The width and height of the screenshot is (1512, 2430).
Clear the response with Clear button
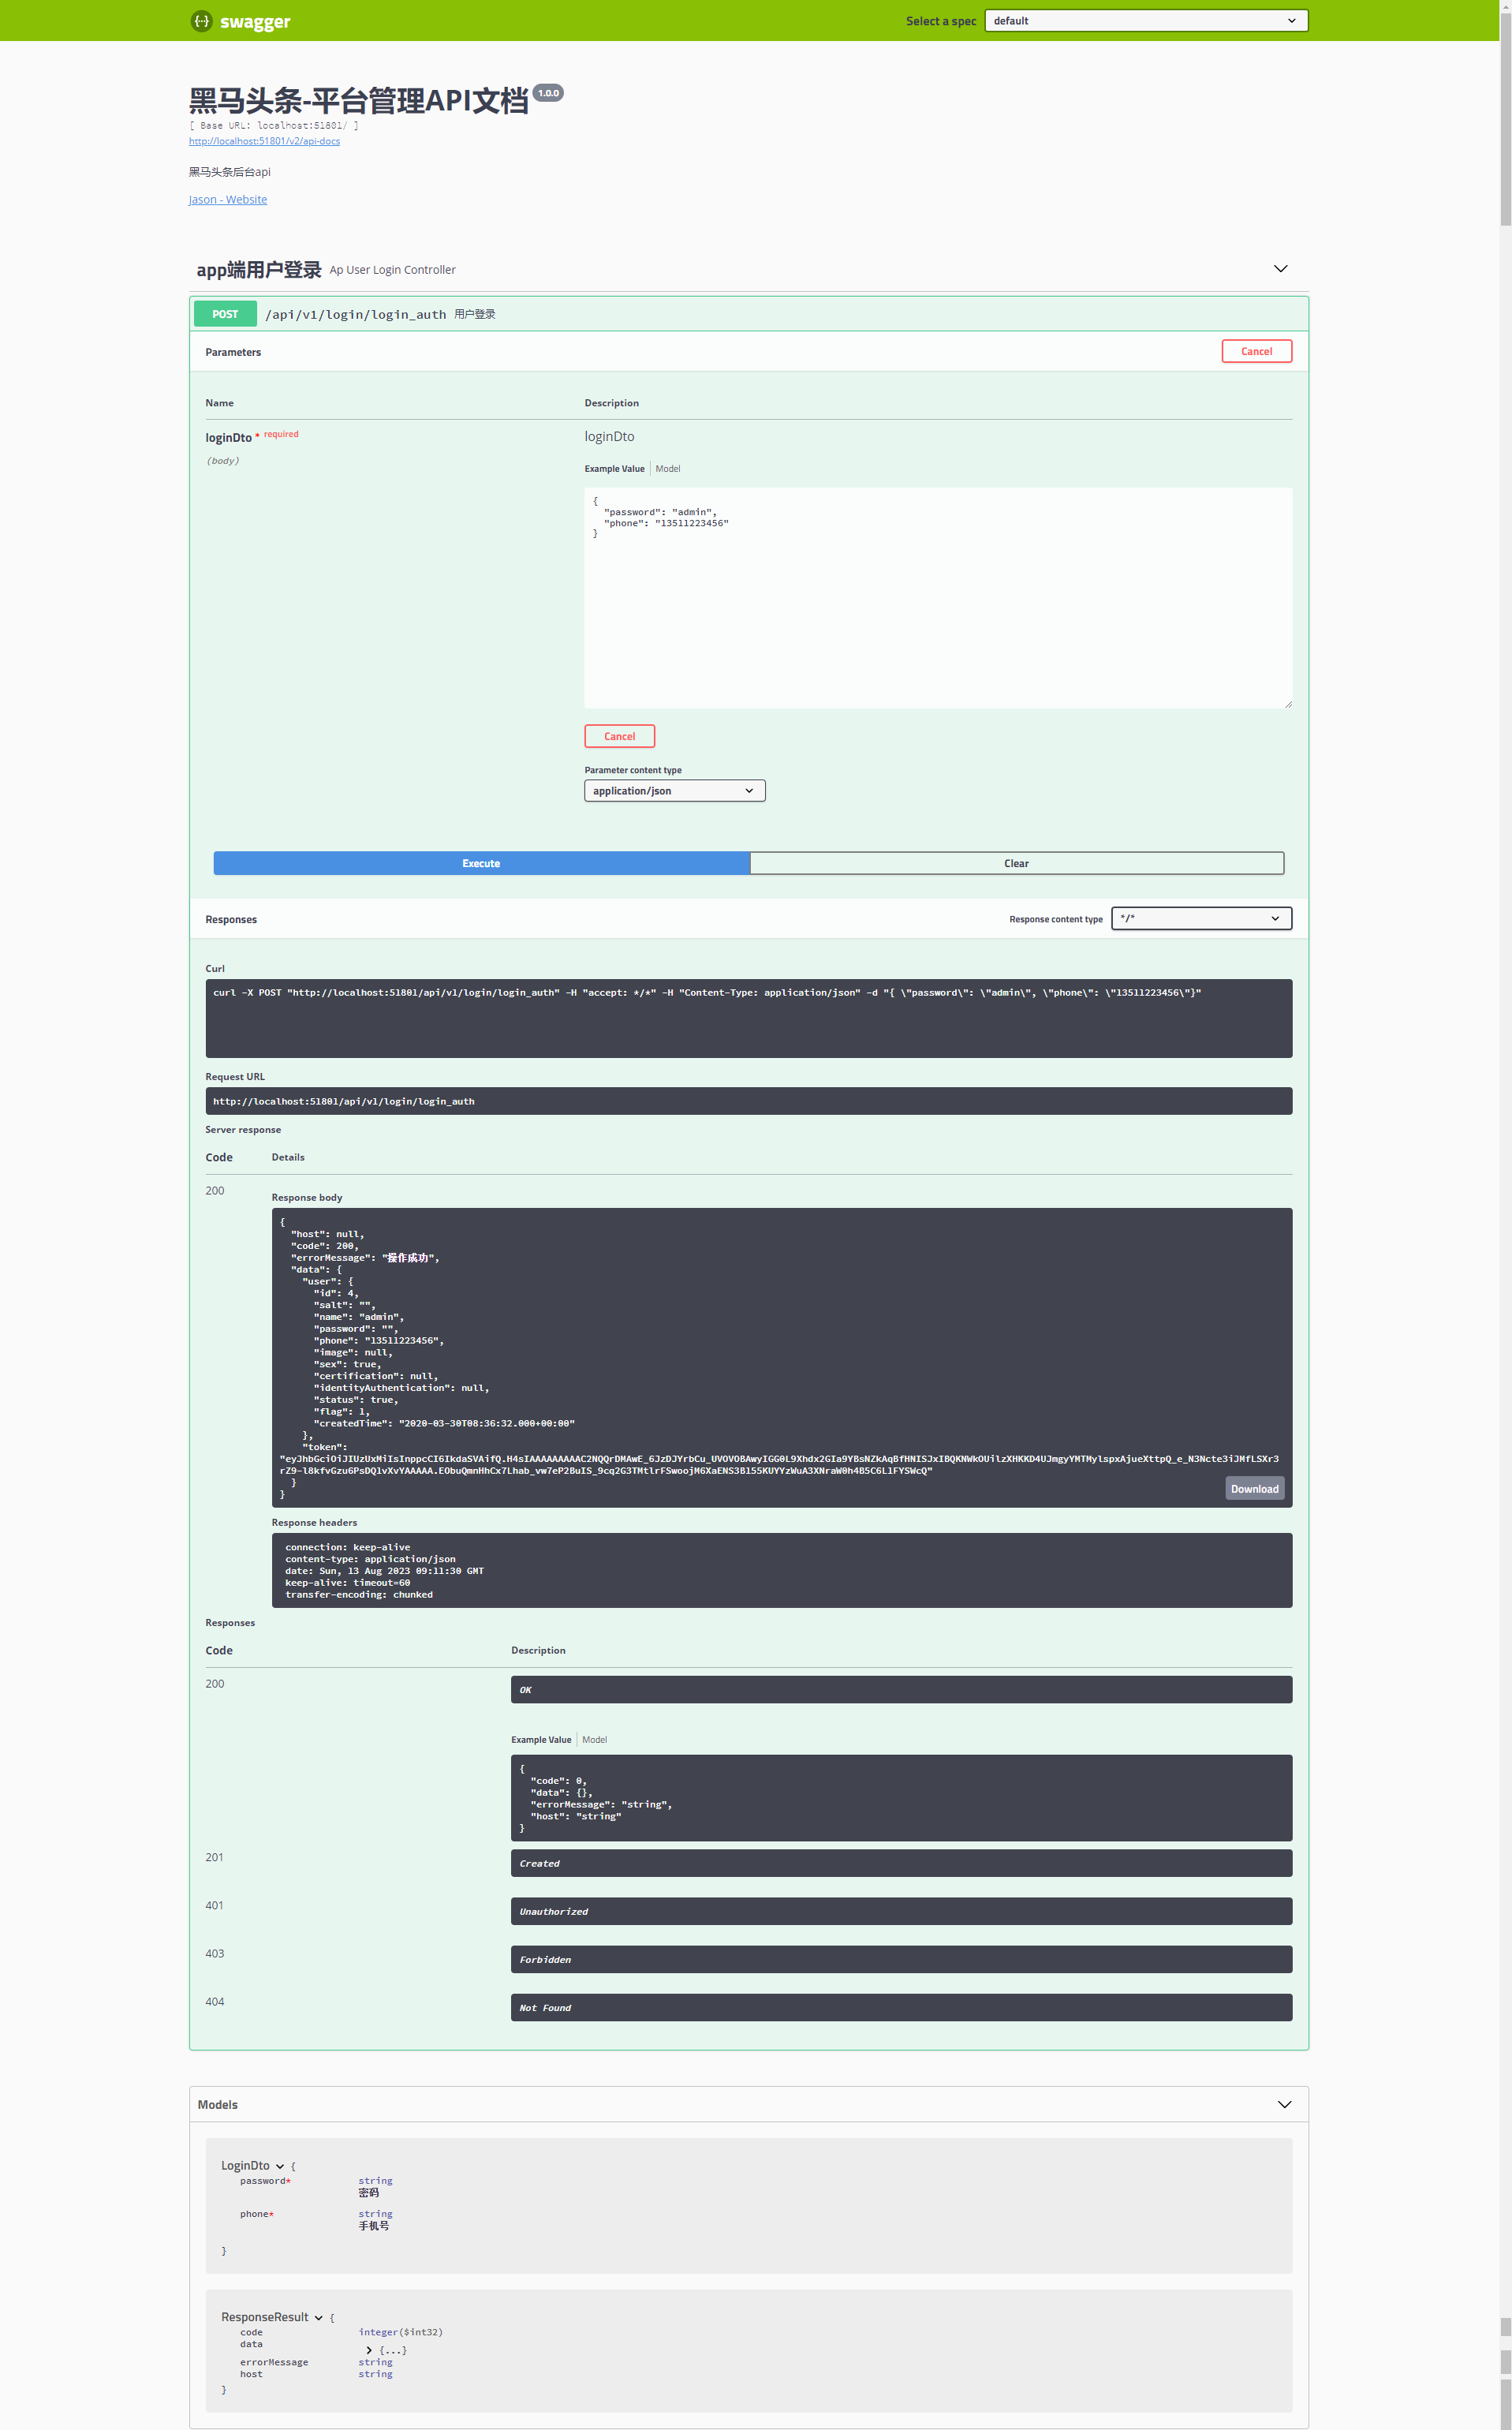[x=1016, y=864]
